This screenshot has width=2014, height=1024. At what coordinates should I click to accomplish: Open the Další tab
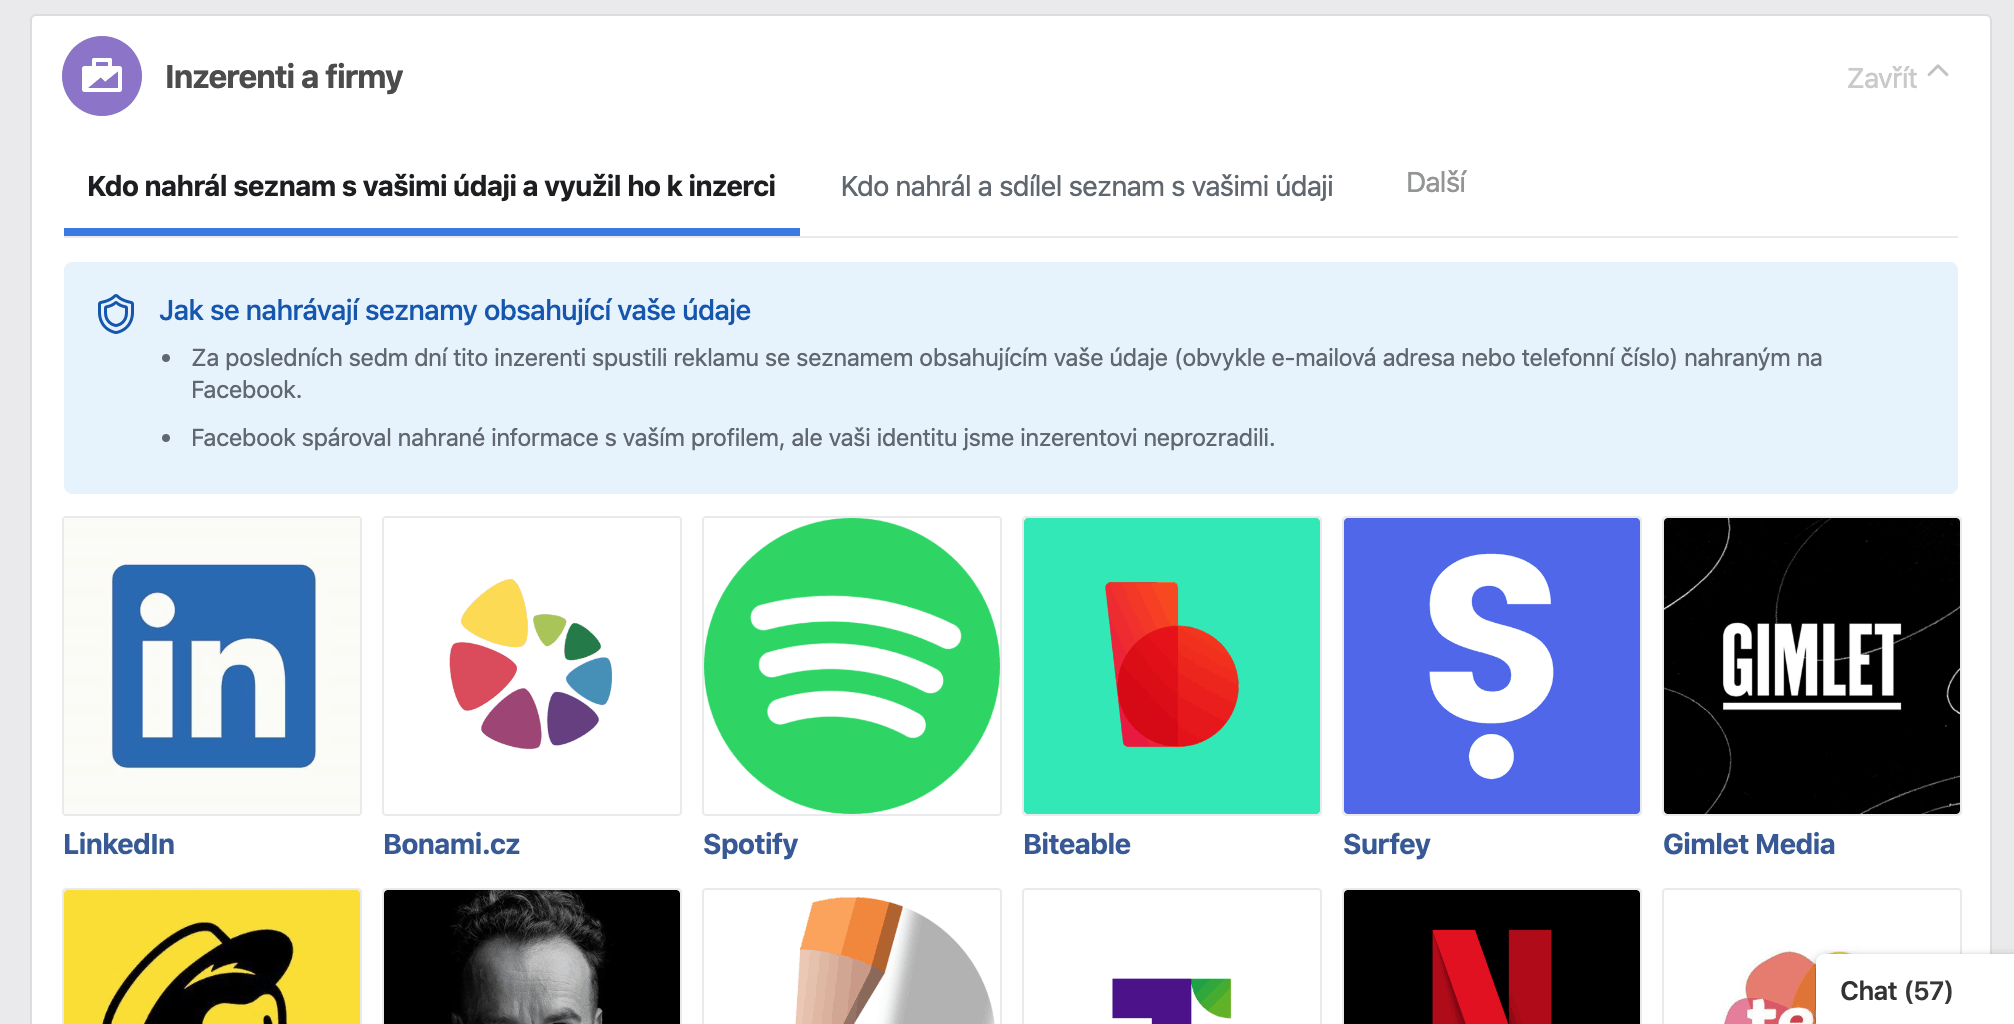pos(1435,183)
